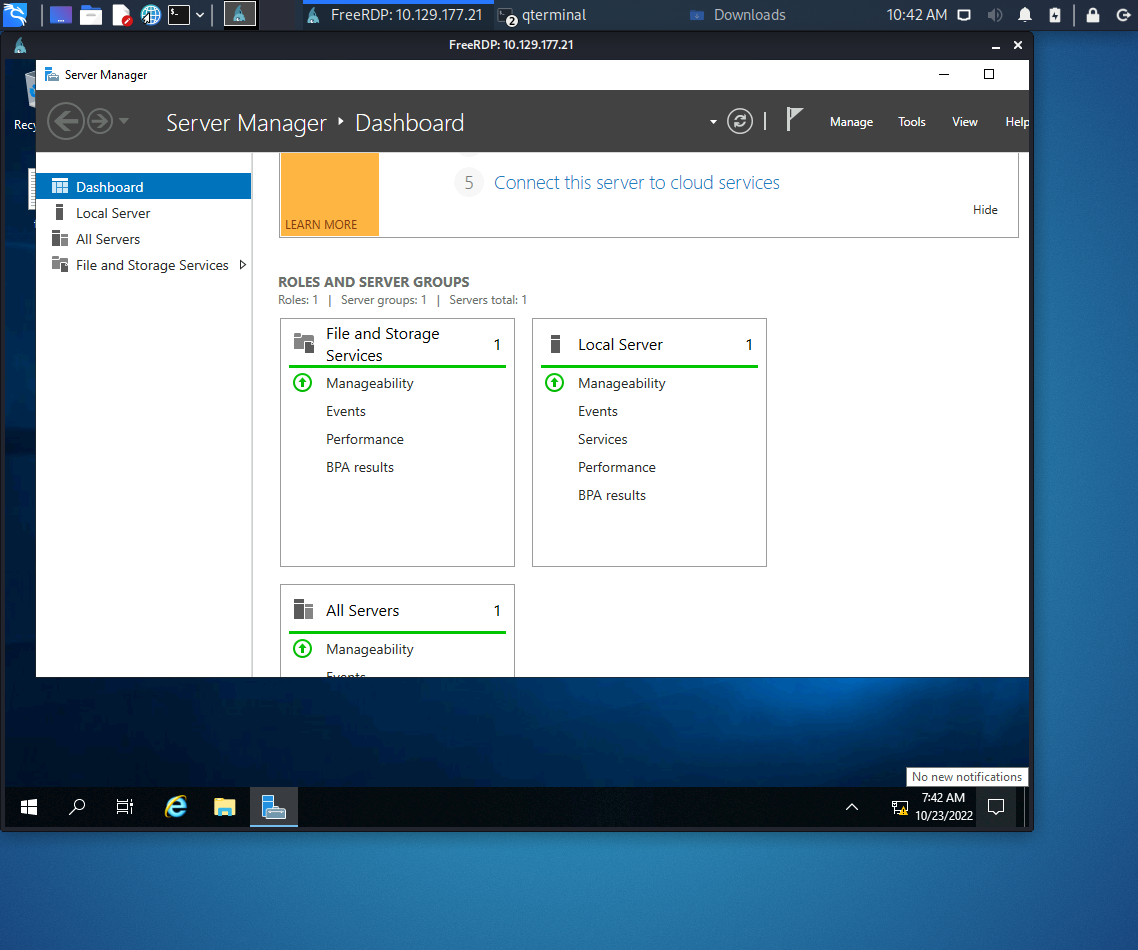Open Services in Local Server tile

pos(602,439)
